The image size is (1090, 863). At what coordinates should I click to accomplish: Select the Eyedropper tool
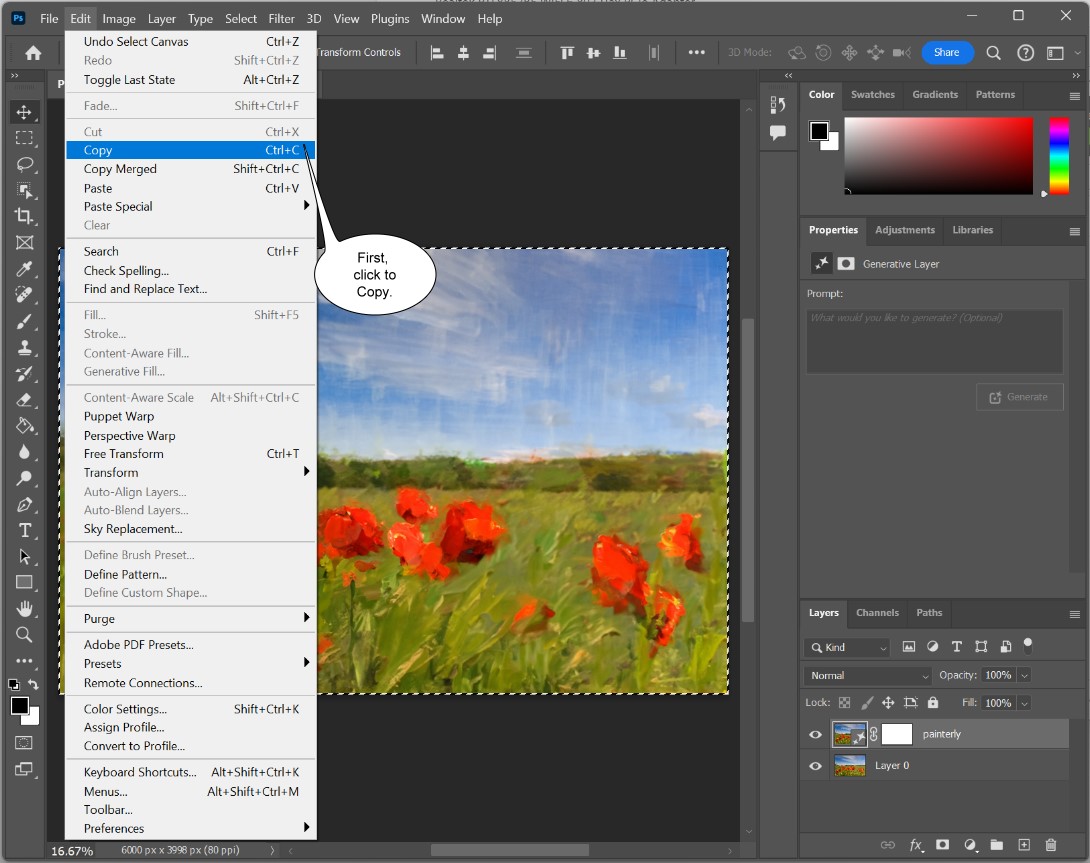[25, 269]
